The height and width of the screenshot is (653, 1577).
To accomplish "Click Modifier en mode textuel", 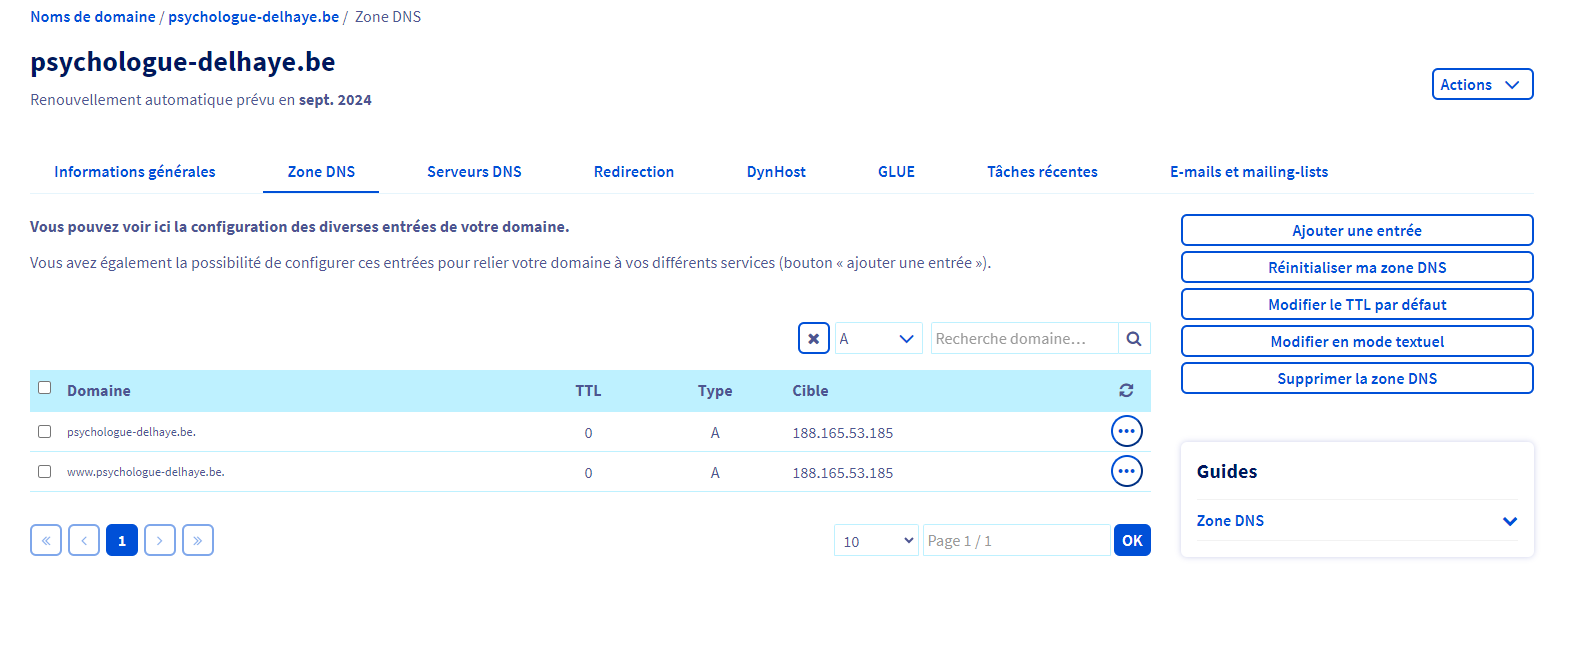I will [1356, 342].
